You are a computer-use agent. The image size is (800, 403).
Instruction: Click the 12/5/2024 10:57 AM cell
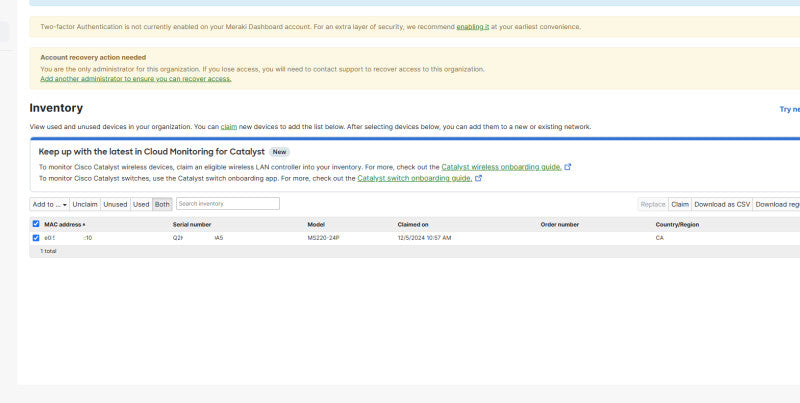[x=424, y=238]
